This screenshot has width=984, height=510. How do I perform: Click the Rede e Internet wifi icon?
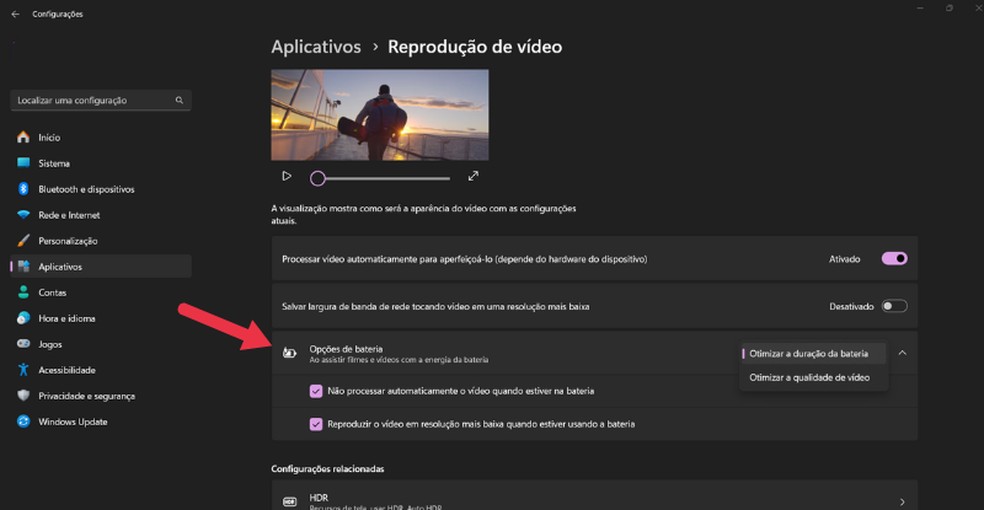[x=24, y=215]
